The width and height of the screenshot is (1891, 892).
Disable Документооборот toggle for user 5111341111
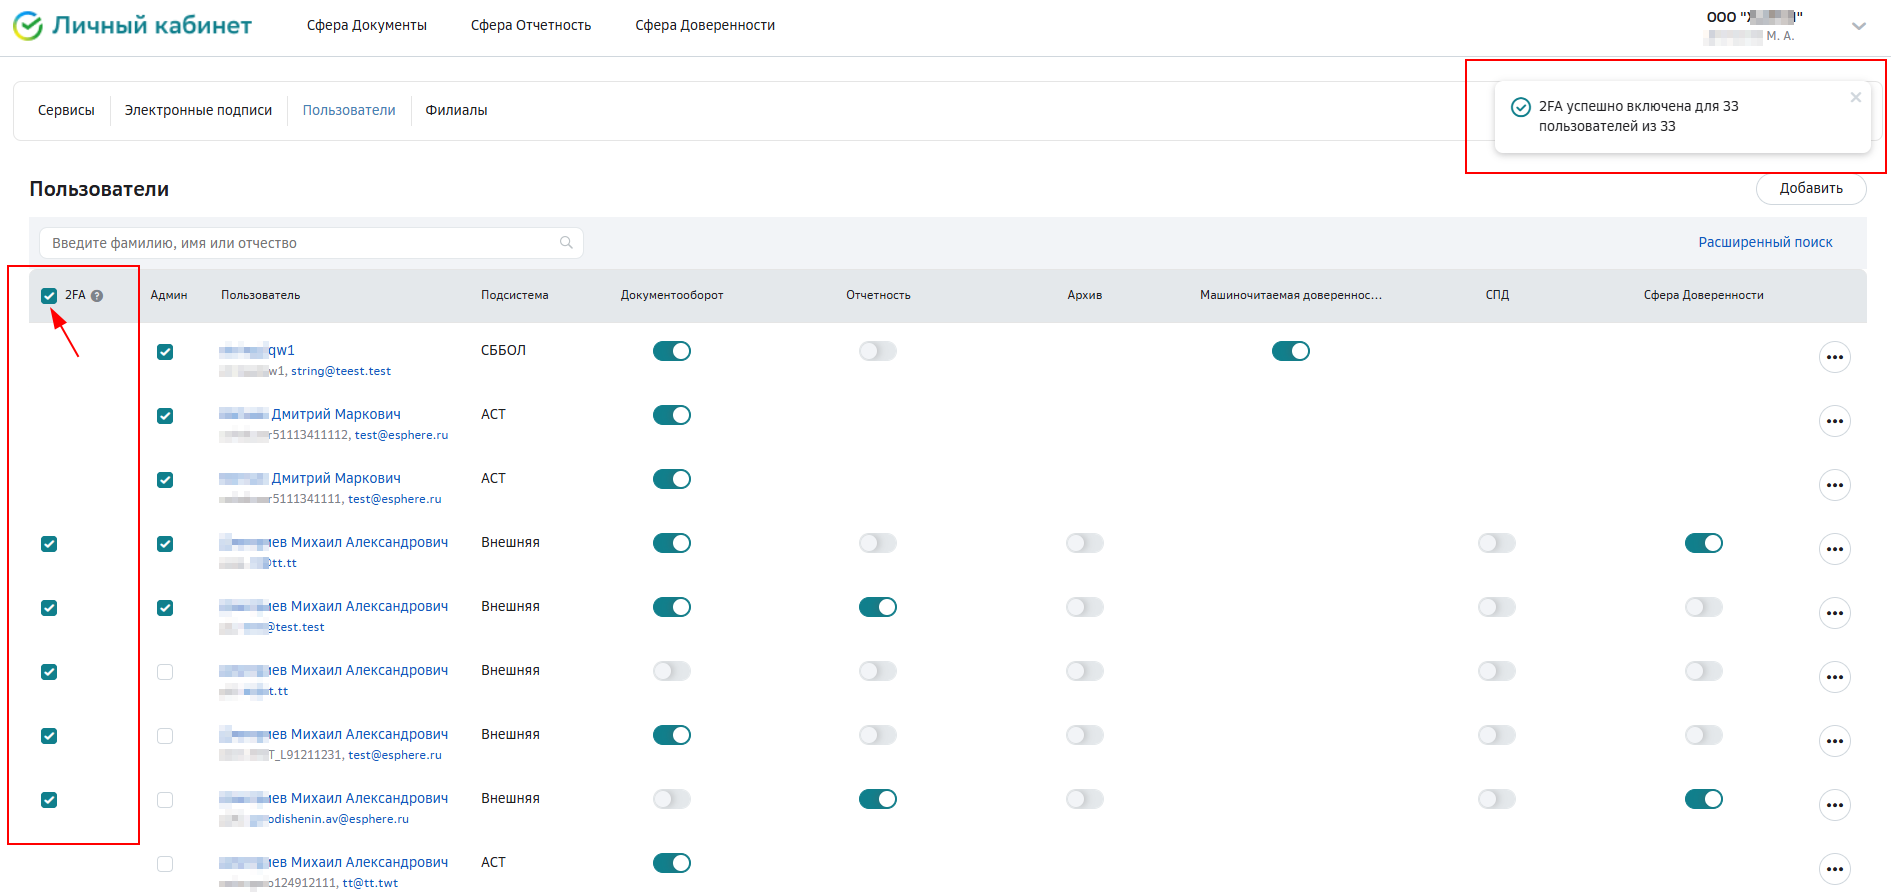pyautogui.click(x=672, y=479)
